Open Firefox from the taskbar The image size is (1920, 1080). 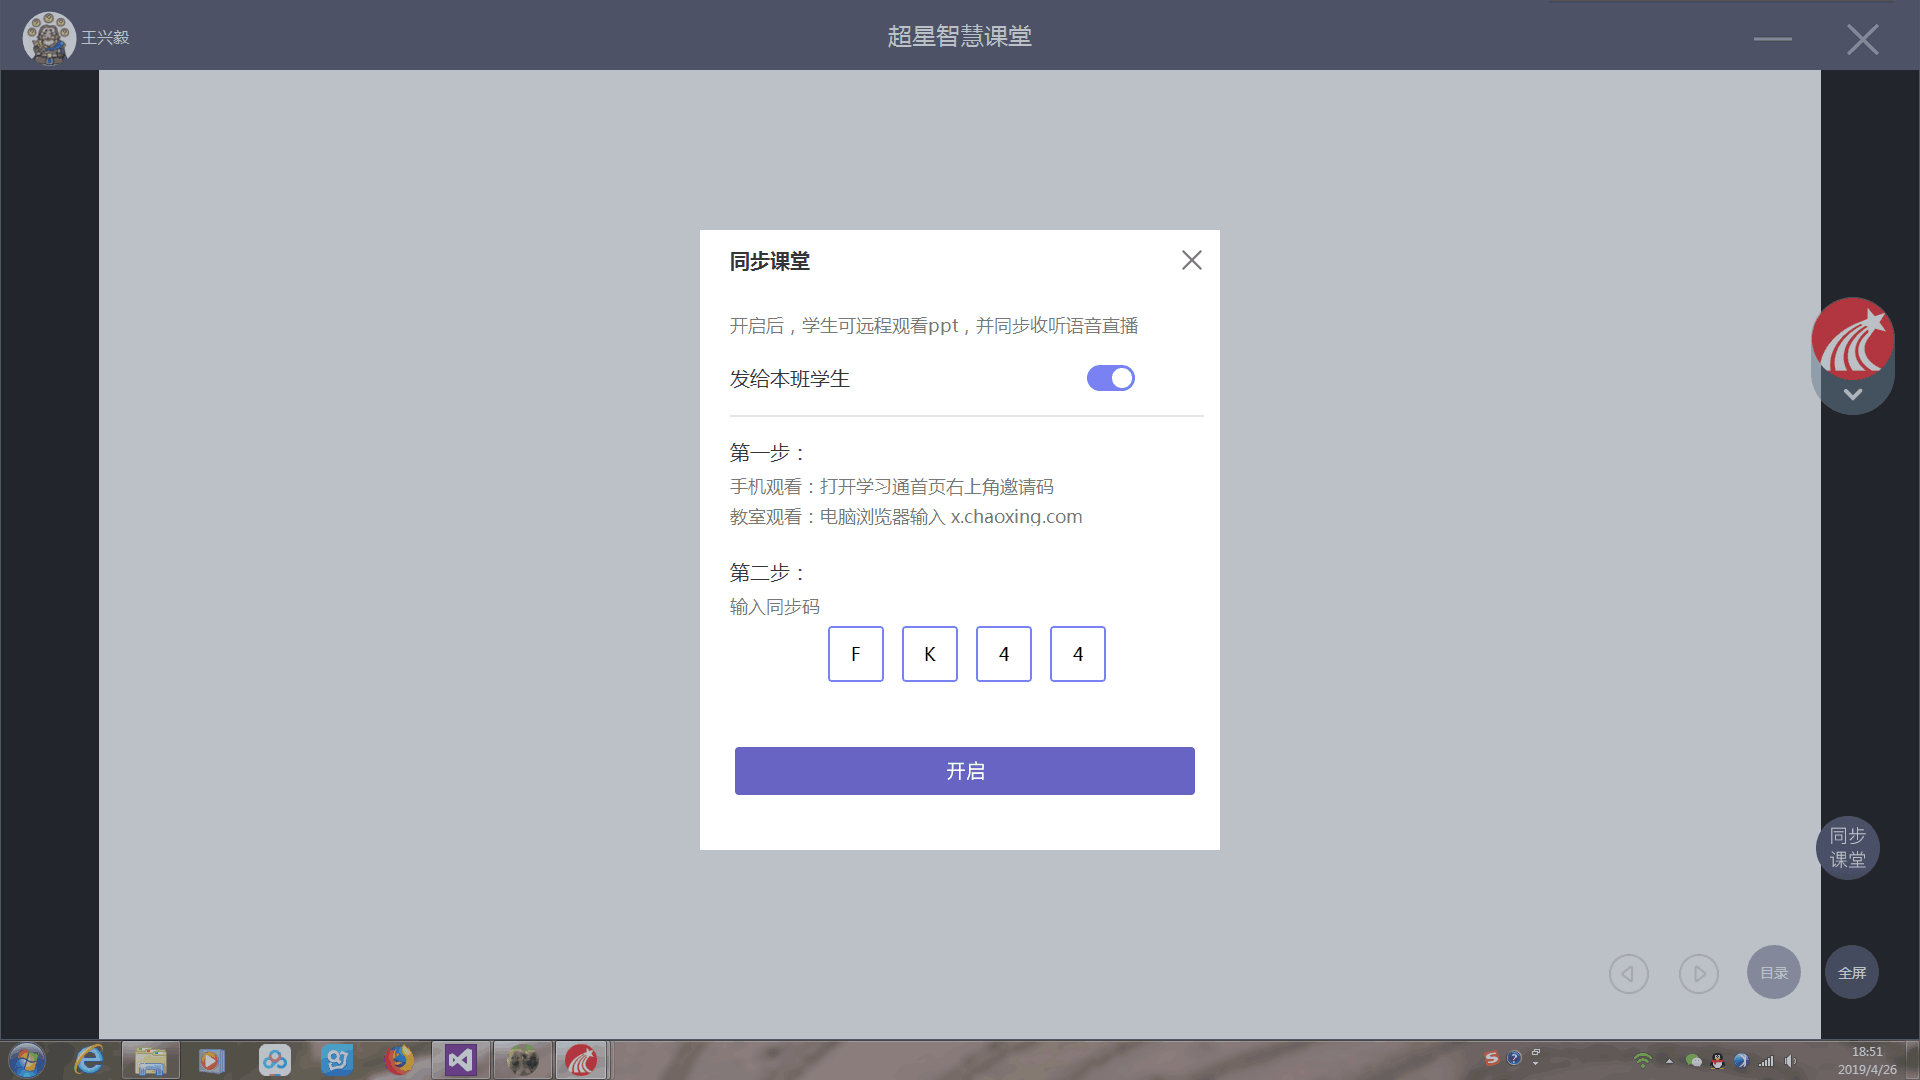tap(399, 1060)
